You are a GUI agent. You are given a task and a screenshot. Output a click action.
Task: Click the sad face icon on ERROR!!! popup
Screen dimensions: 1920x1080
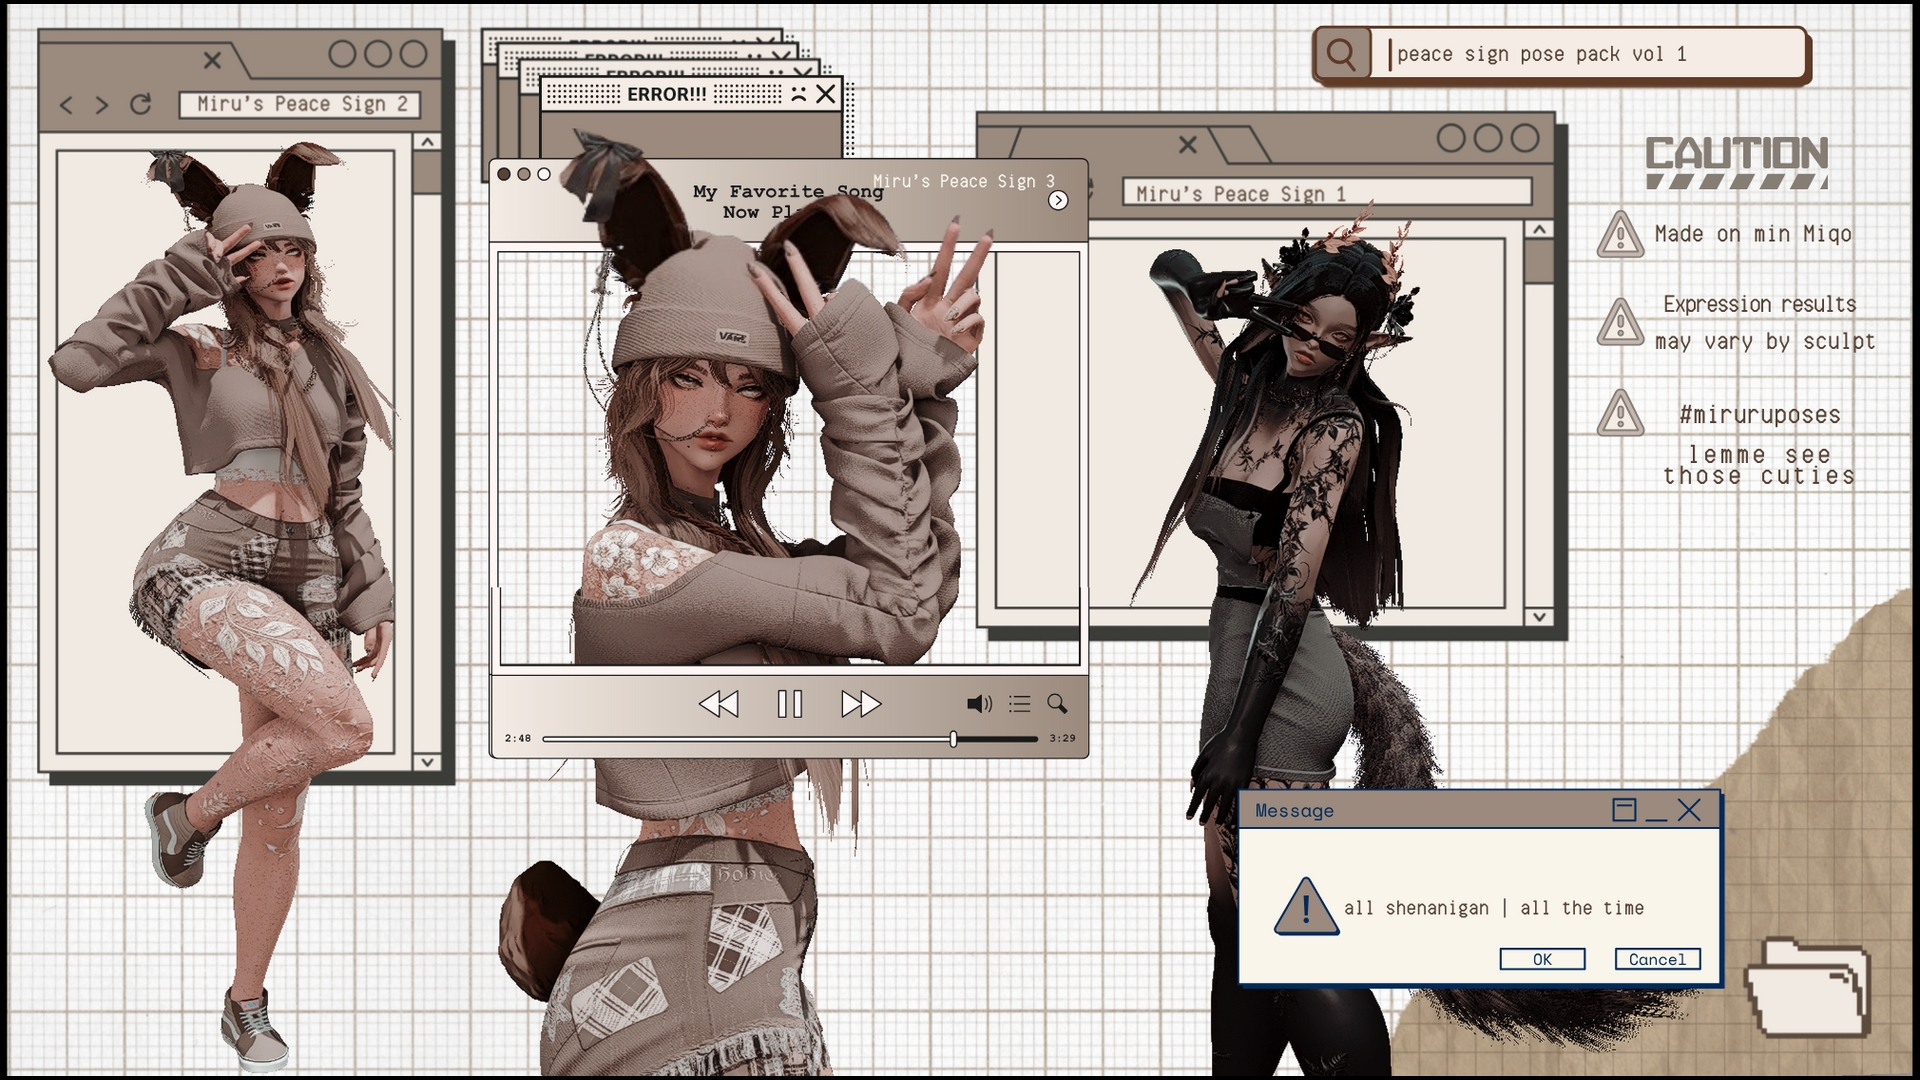pos(798,94)
